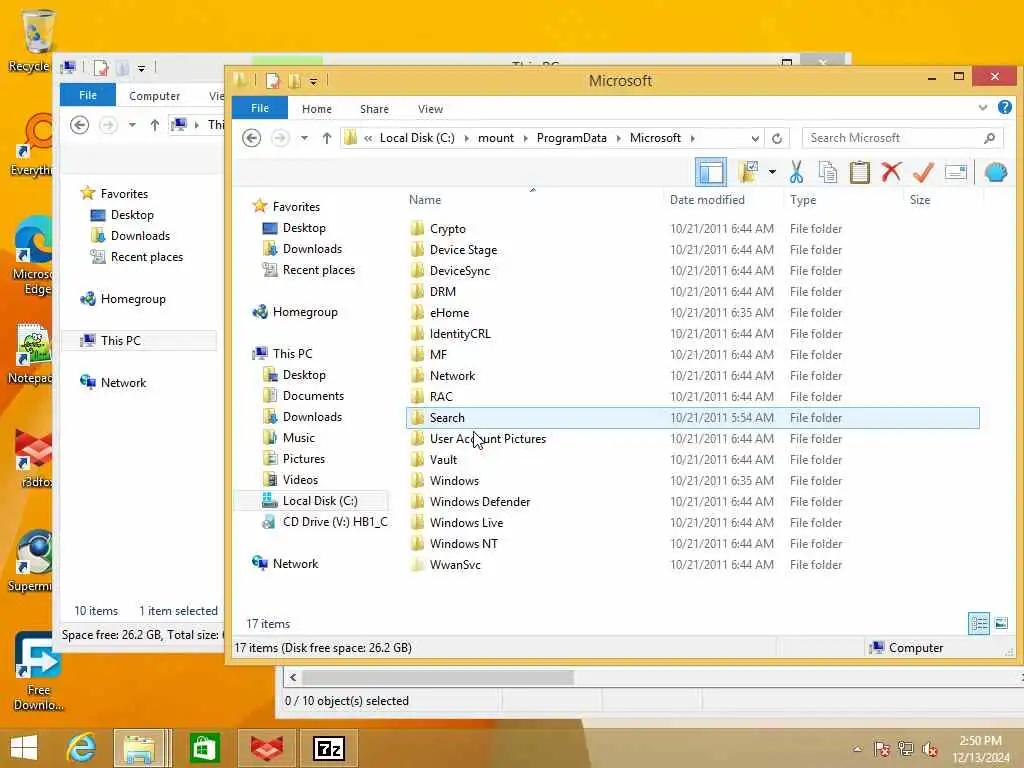Click the Copy pages icon
This screenshot has height=768, width=1024.
(x=827, y=172)
